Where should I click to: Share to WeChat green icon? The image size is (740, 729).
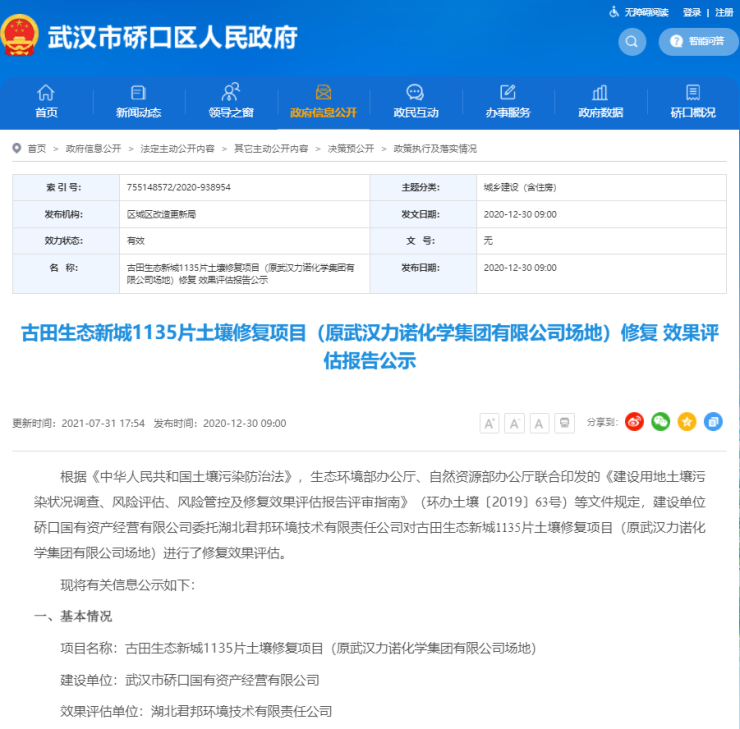(x=661, y=421)
